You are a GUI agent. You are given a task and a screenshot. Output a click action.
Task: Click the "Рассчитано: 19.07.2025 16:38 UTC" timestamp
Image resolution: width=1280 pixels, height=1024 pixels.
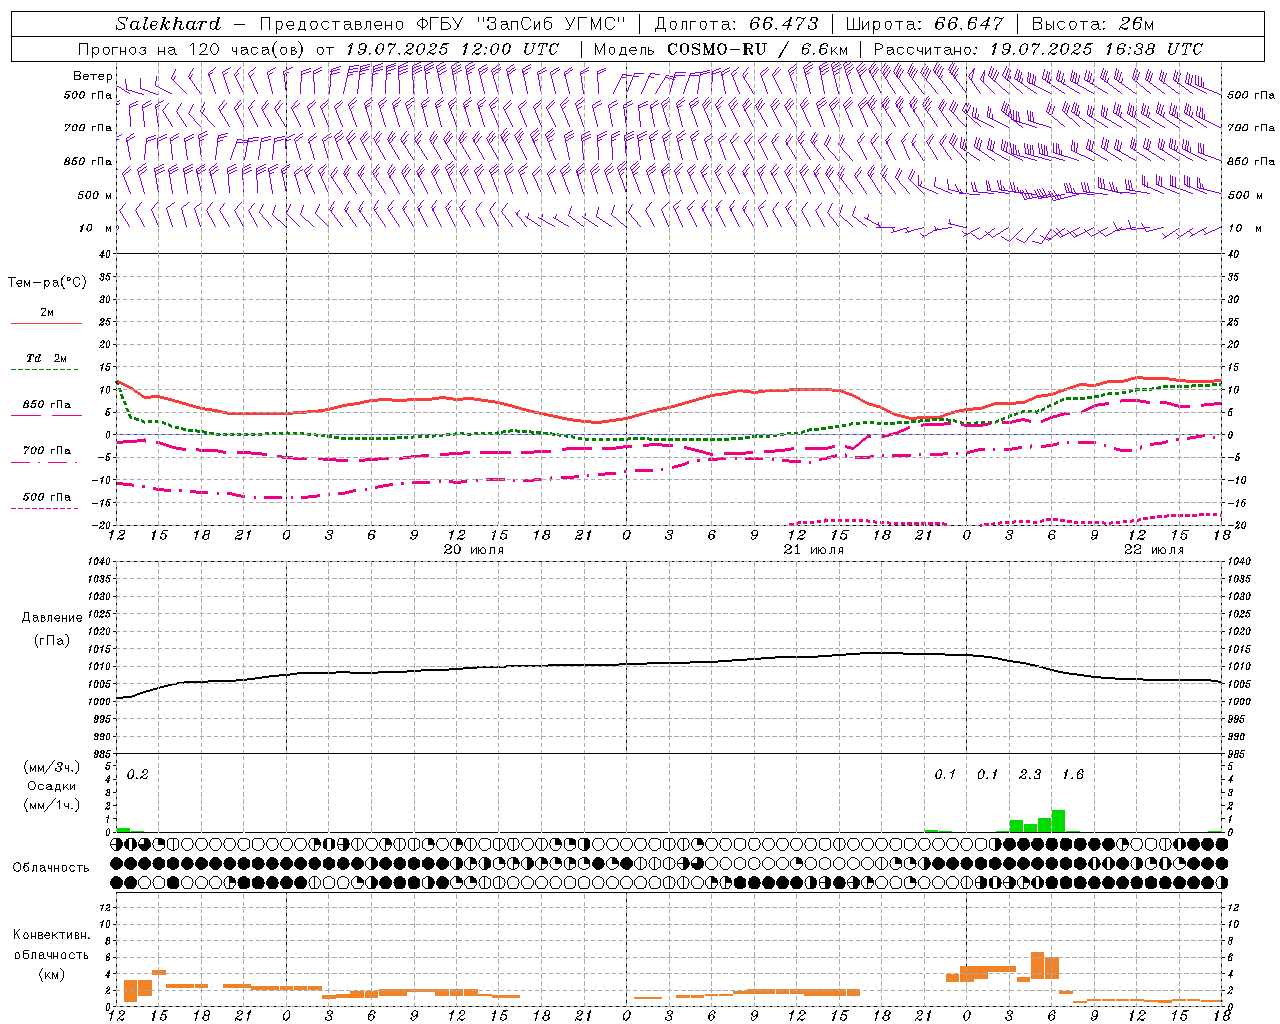click(x=1038, y=49)
